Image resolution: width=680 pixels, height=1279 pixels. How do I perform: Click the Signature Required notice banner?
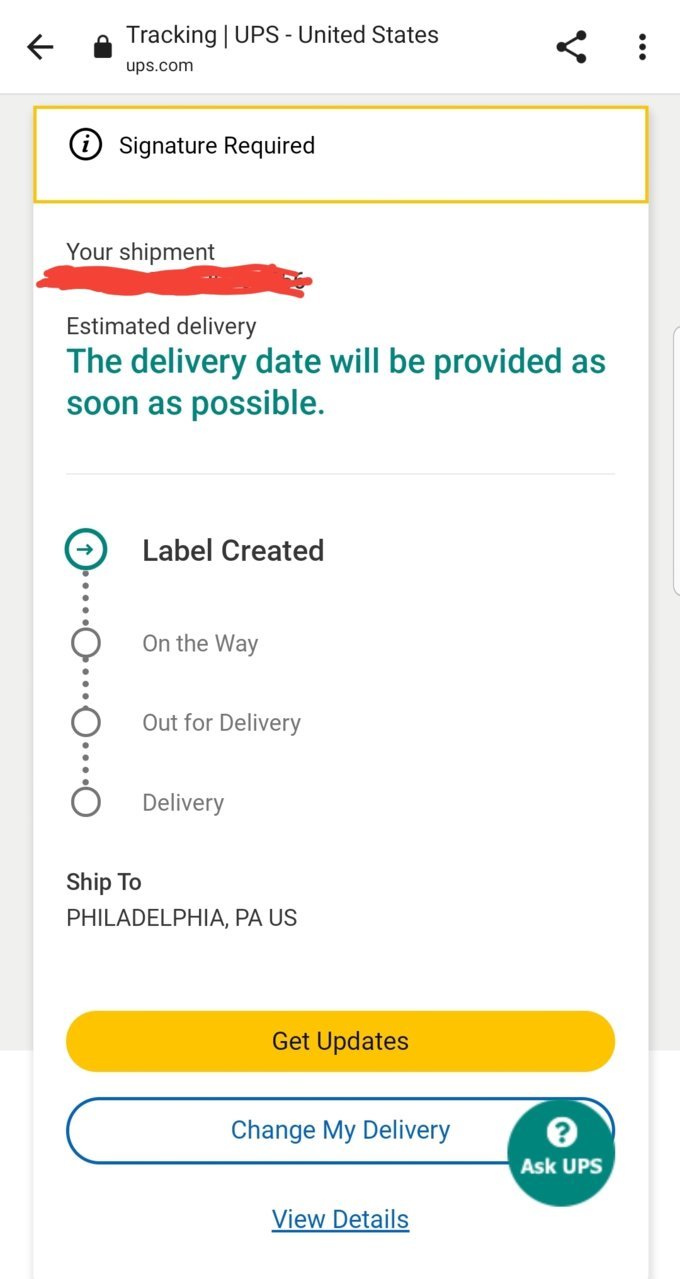click(x=341, y=153)
